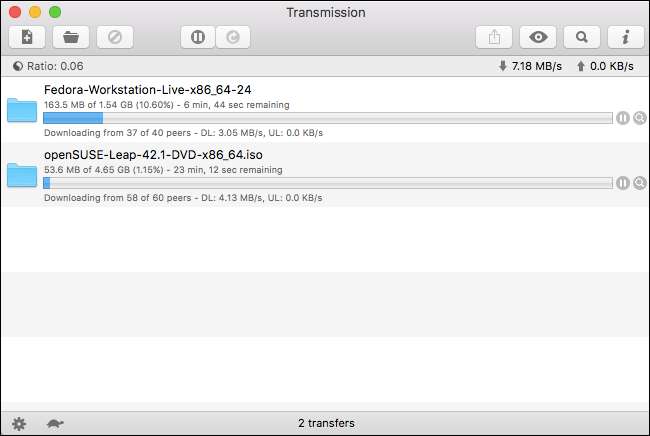Click the resume all transfers button
The height and width of the screenshot is (436, 650).
[x=233, y=37]
